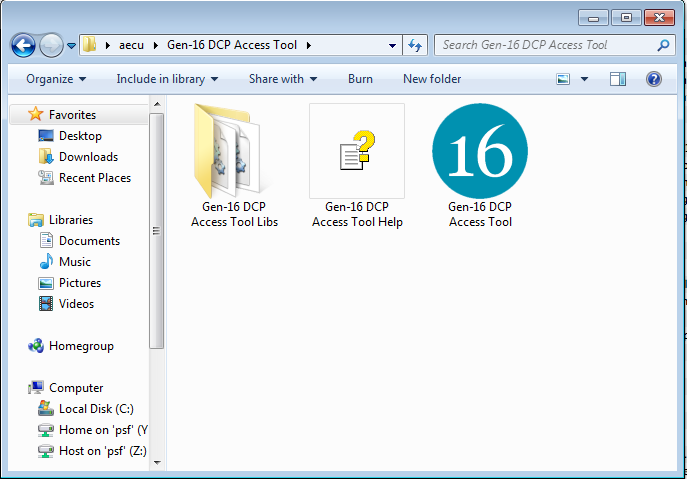
Task: Click the search magnifier icon
Action: tap(664, 45)
